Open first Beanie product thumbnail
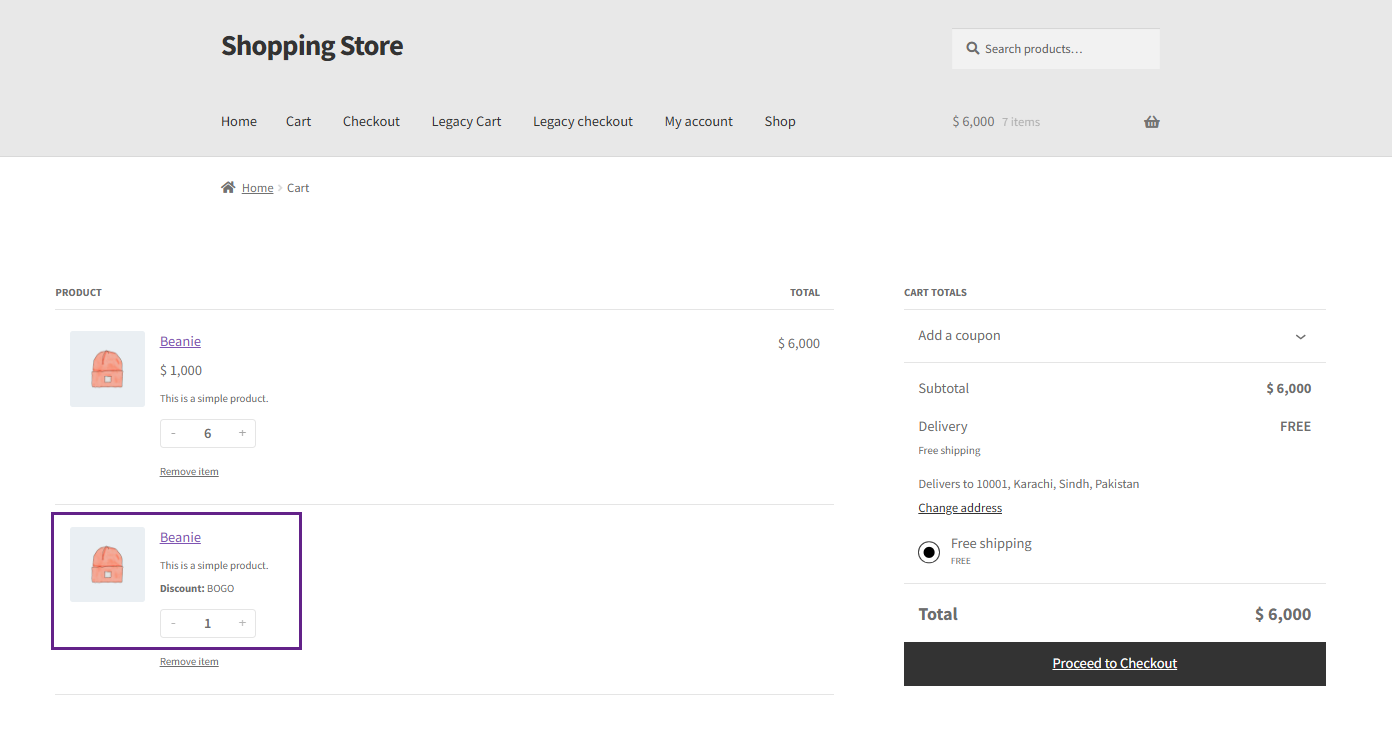The height and width of the screenshot is (738, 1392). click(x=107, y=369)
